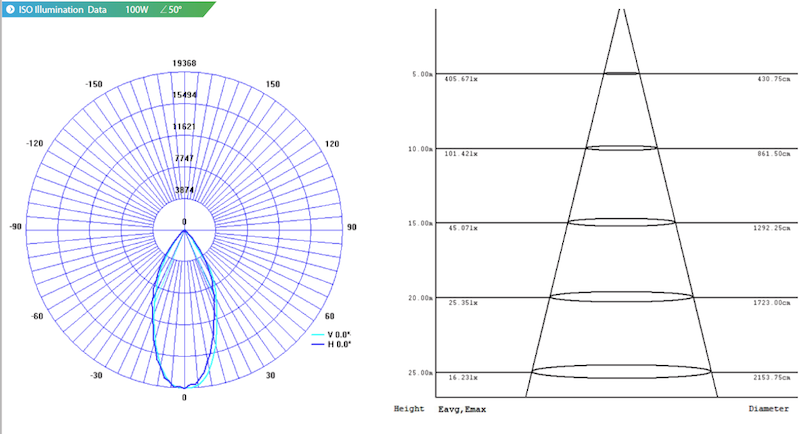Click the 861.50cm diameter value

pyautogui.click(x=774, y=154)
